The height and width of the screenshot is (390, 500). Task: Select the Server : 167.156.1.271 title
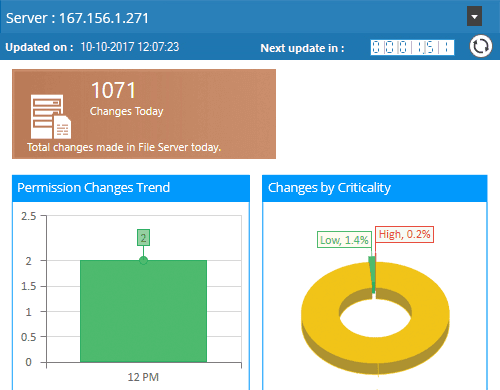point(77,18)
